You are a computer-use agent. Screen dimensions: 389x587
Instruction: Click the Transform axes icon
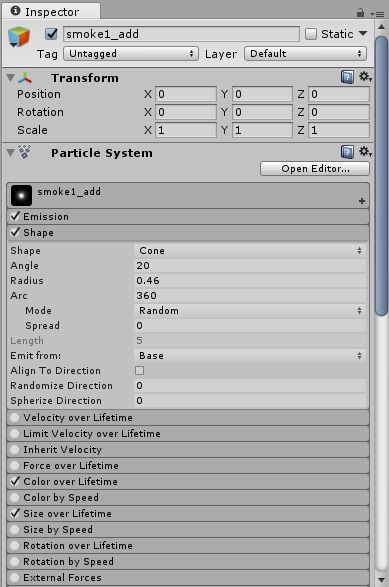(x=25, y=78)
